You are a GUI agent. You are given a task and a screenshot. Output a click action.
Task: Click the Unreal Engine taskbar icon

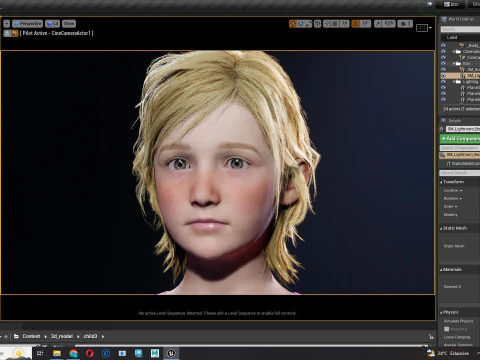click(171, 353)
